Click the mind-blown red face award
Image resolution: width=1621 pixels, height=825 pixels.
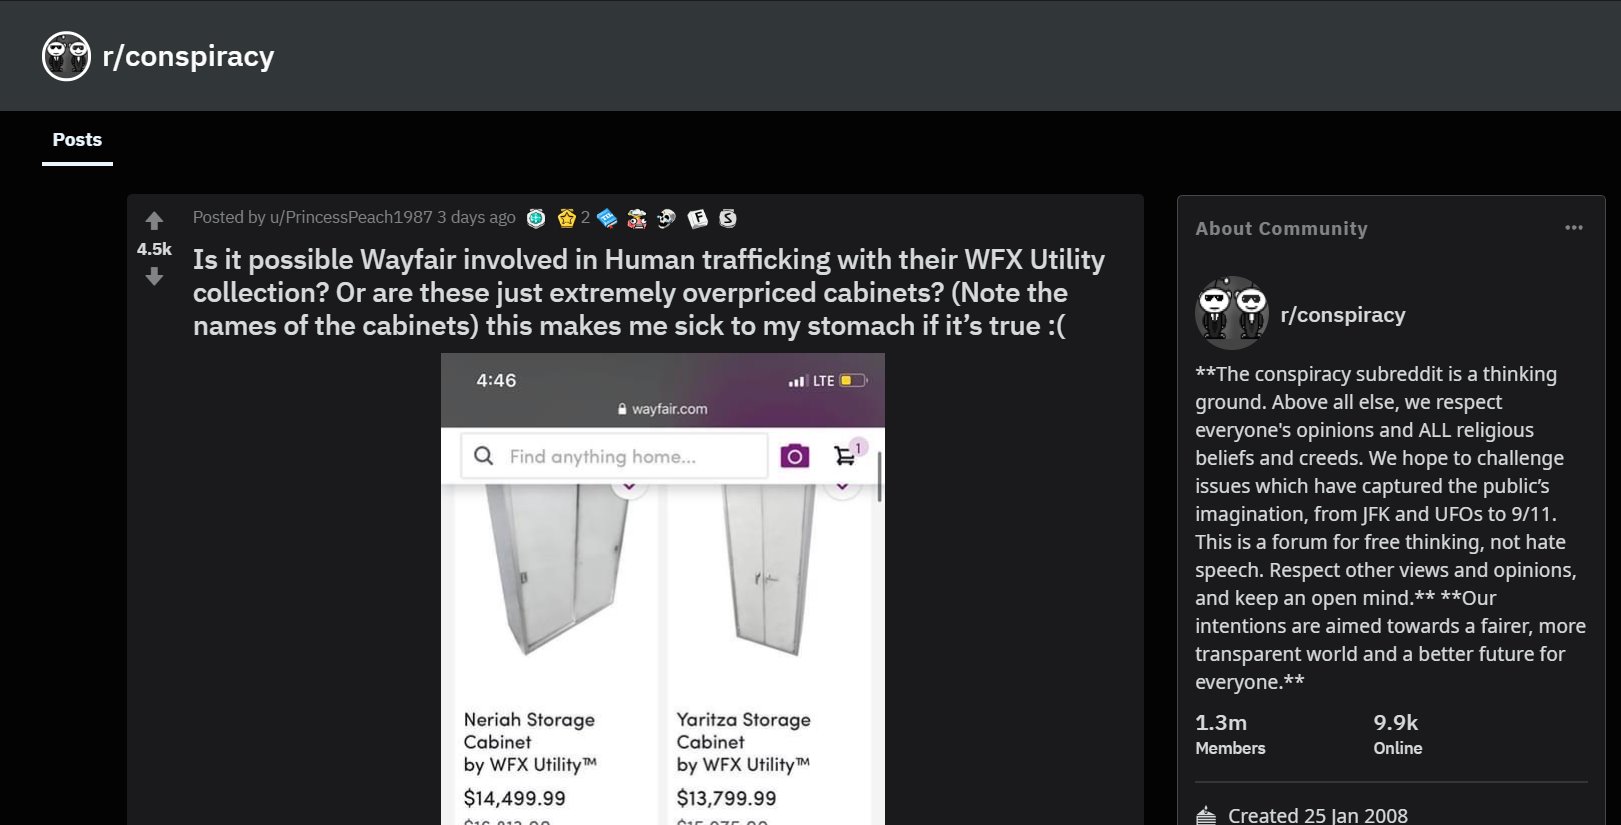pos(637,218)
